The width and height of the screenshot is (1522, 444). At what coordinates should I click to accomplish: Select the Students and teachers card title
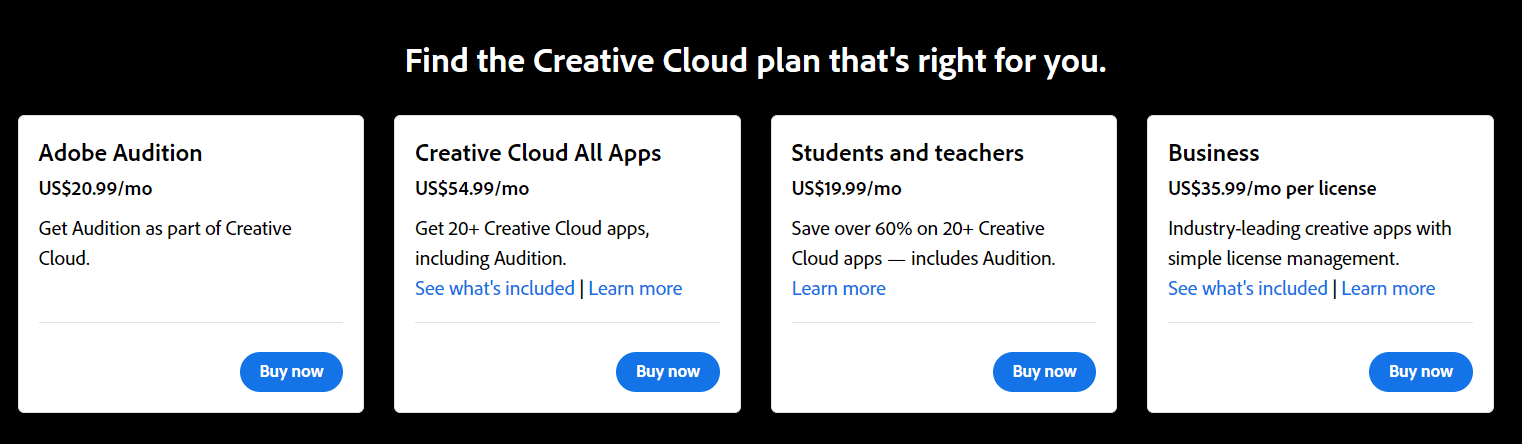907,153
